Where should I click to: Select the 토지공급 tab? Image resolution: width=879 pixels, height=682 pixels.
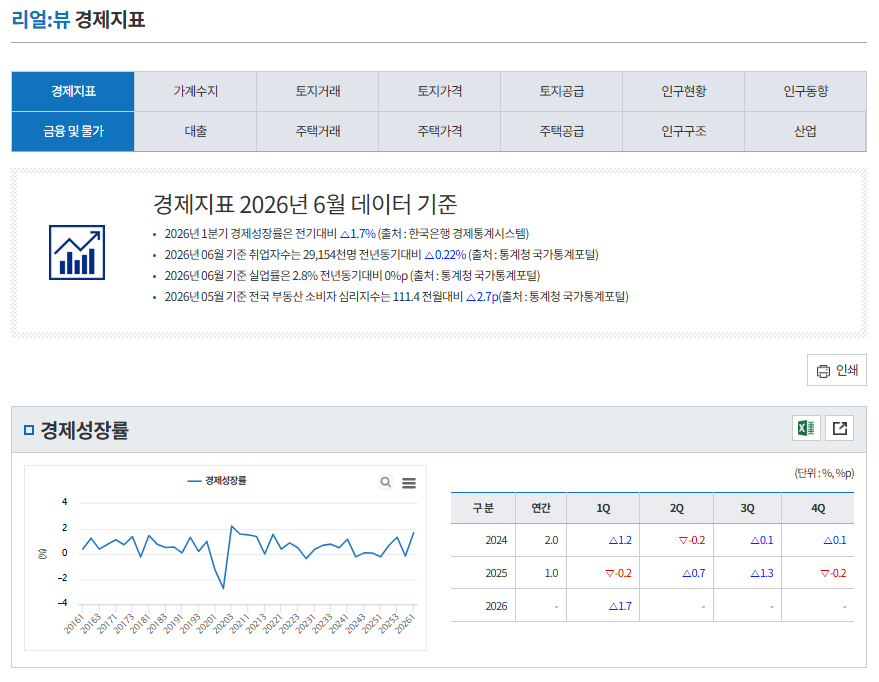tap(562, 91)
